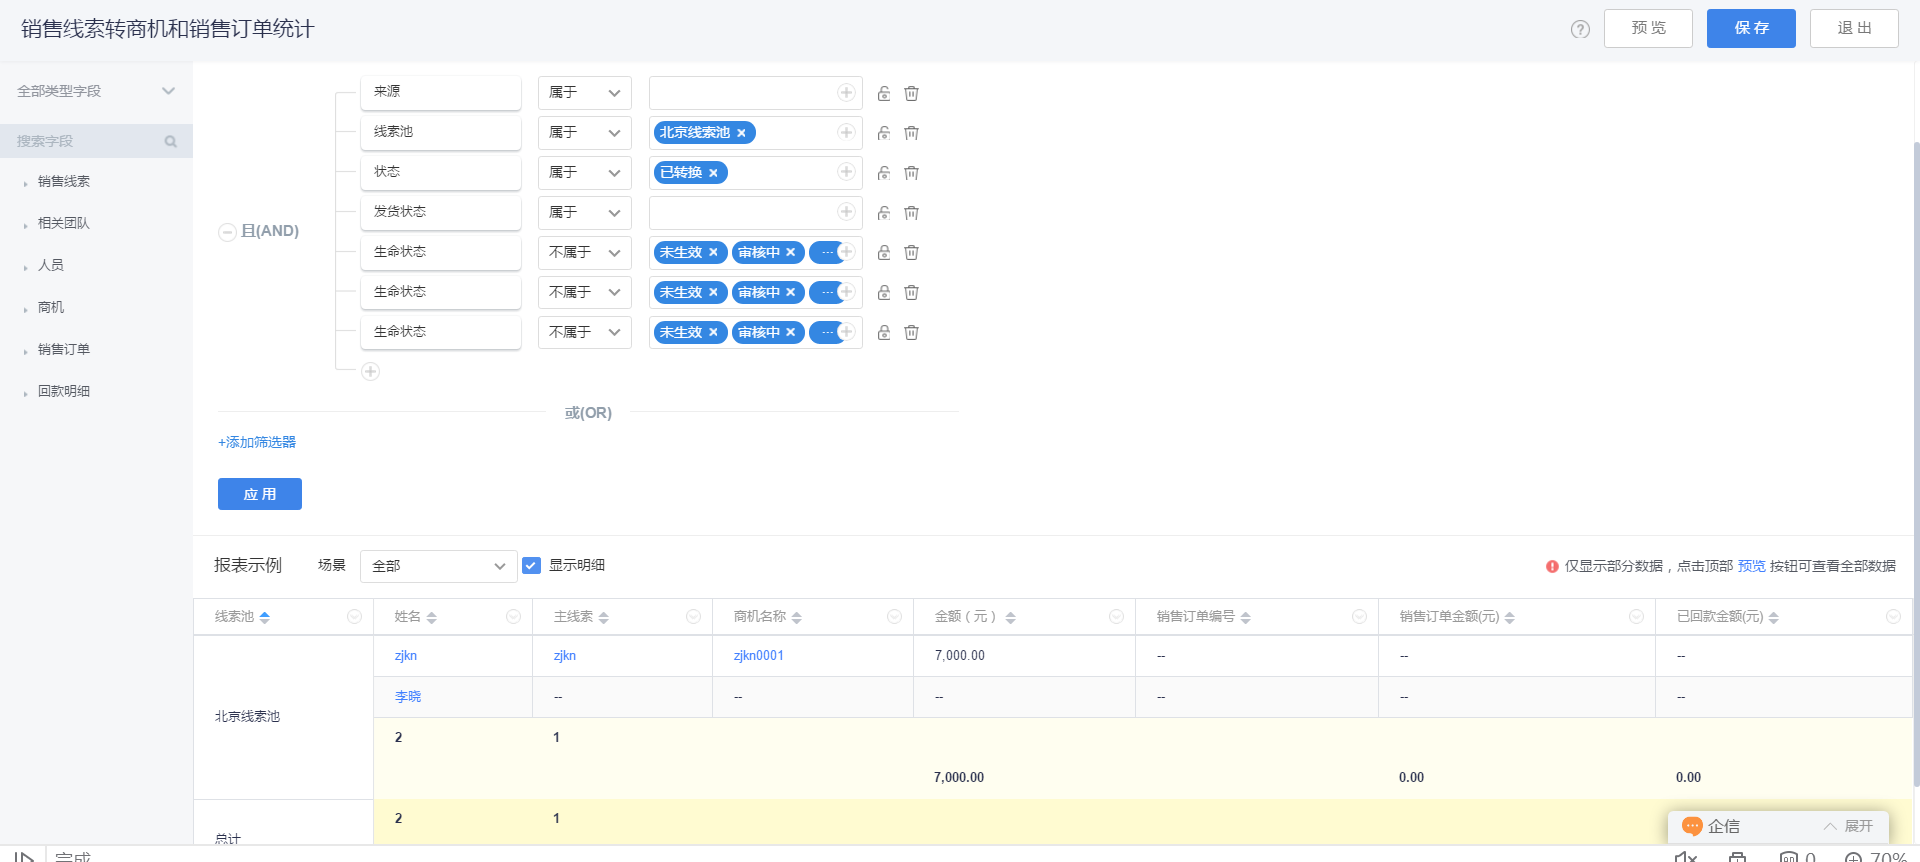Screen dimensions: 1920x862
Task: Add a value to the 线索池 filter
Action: 846,132
